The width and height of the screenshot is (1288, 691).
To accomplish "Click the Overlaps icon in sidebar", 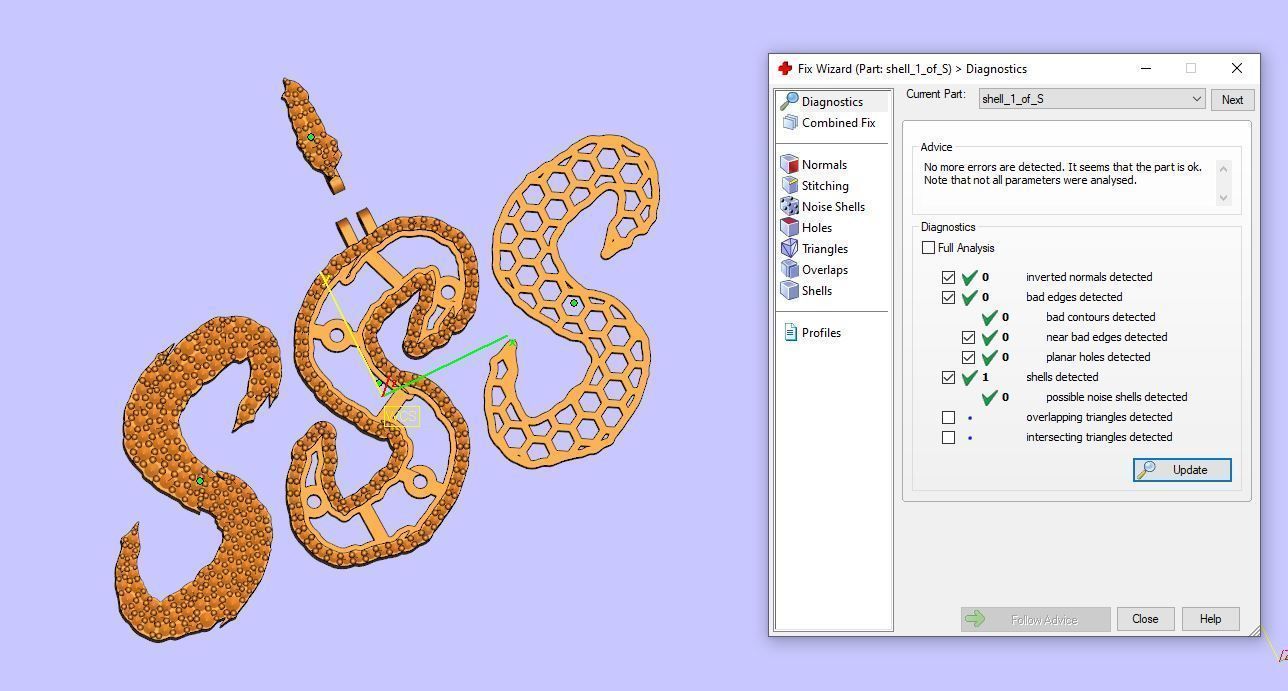I will (x=789, y=269).
